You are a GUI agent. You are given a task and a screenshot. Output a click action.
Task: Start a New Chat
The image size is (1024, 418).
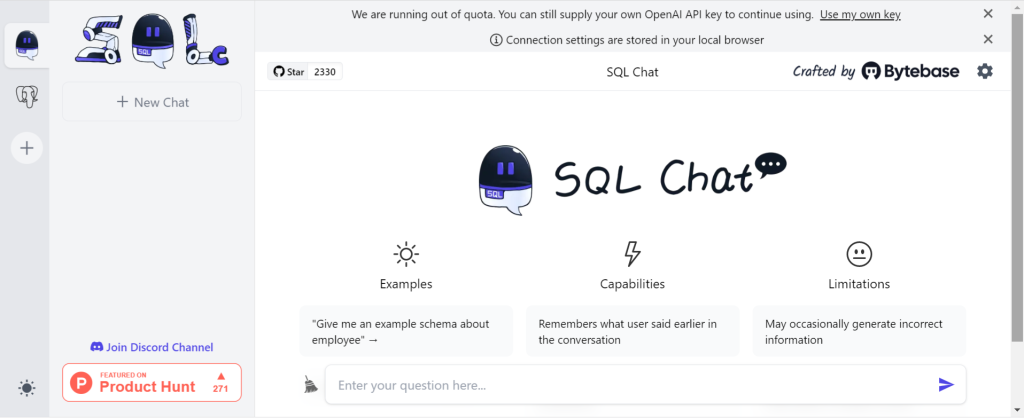tap(152, 102)
